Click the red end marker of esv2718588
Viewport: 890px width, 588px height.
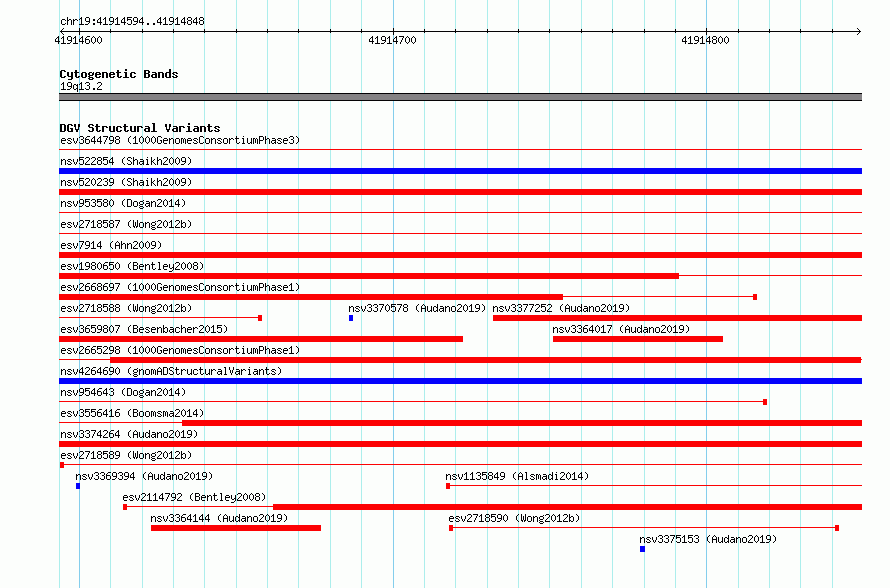260,318
